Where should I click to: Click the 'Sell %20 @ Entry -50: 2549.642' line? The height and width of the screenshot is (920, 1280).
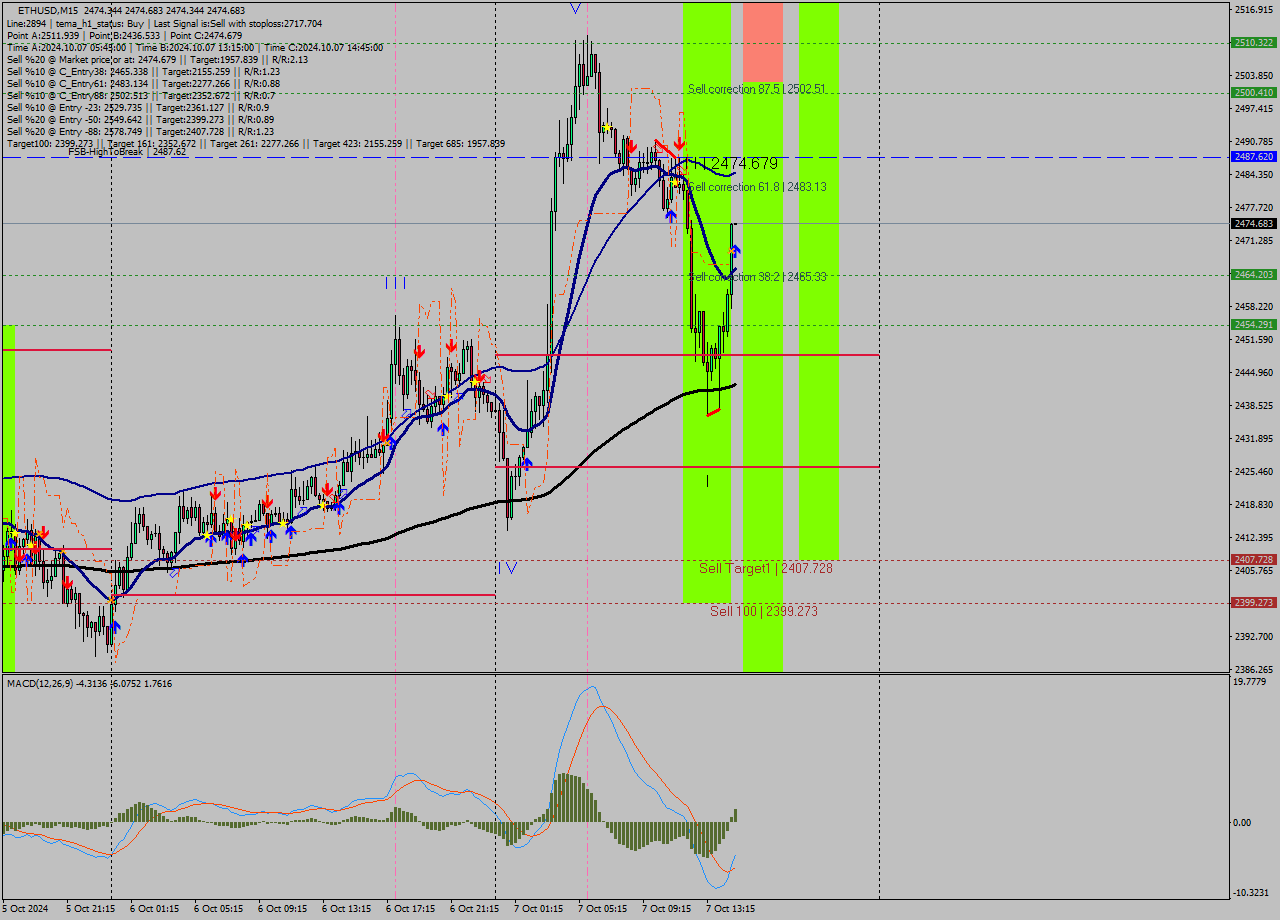140,119
